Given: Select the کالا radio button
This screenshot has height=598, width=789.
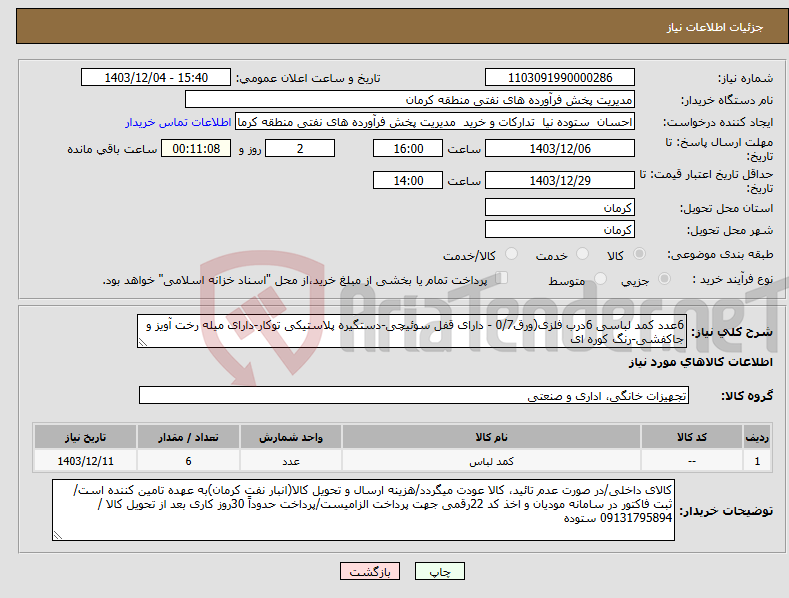Looking at the screenshot, I should 639,254.
